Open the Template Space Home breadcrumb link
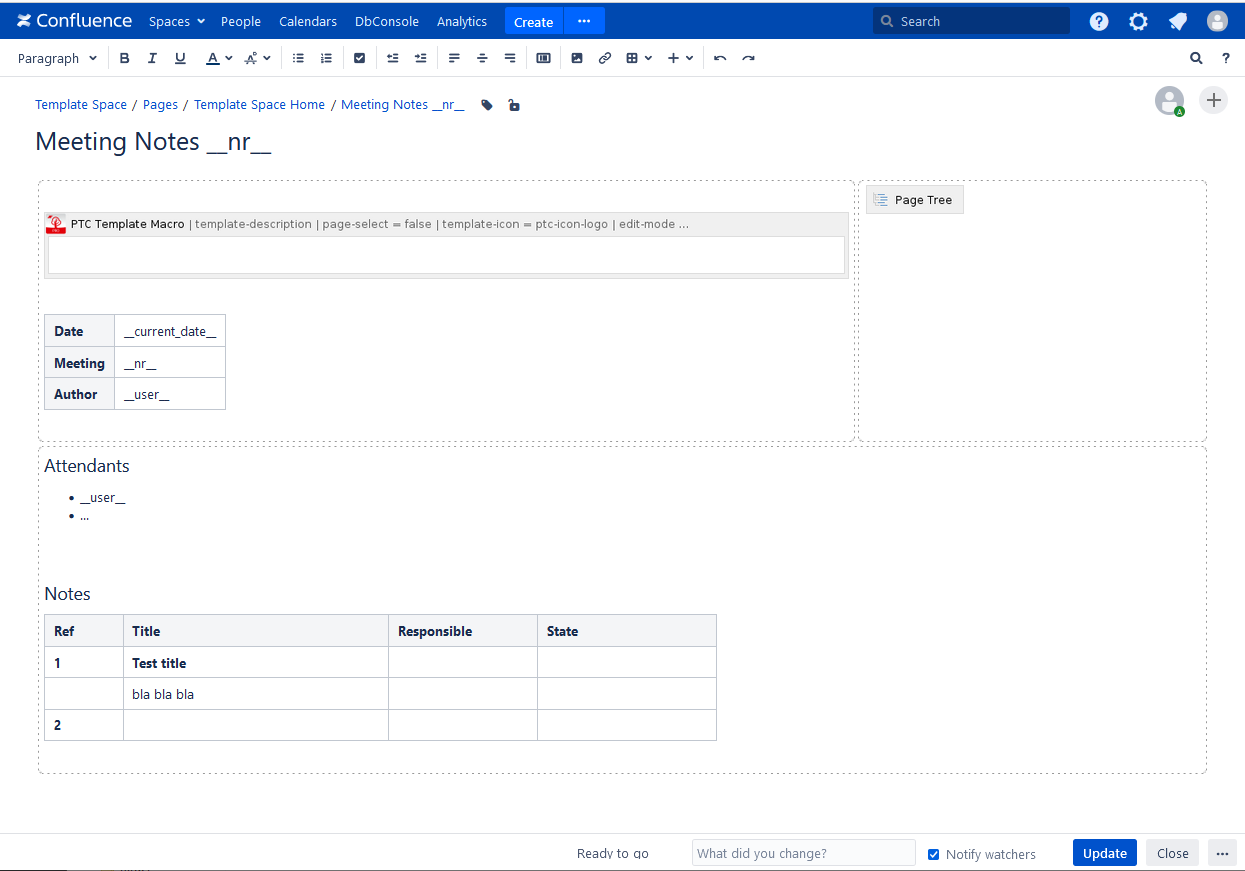1245x871 pixels. [x=259, y=105]
